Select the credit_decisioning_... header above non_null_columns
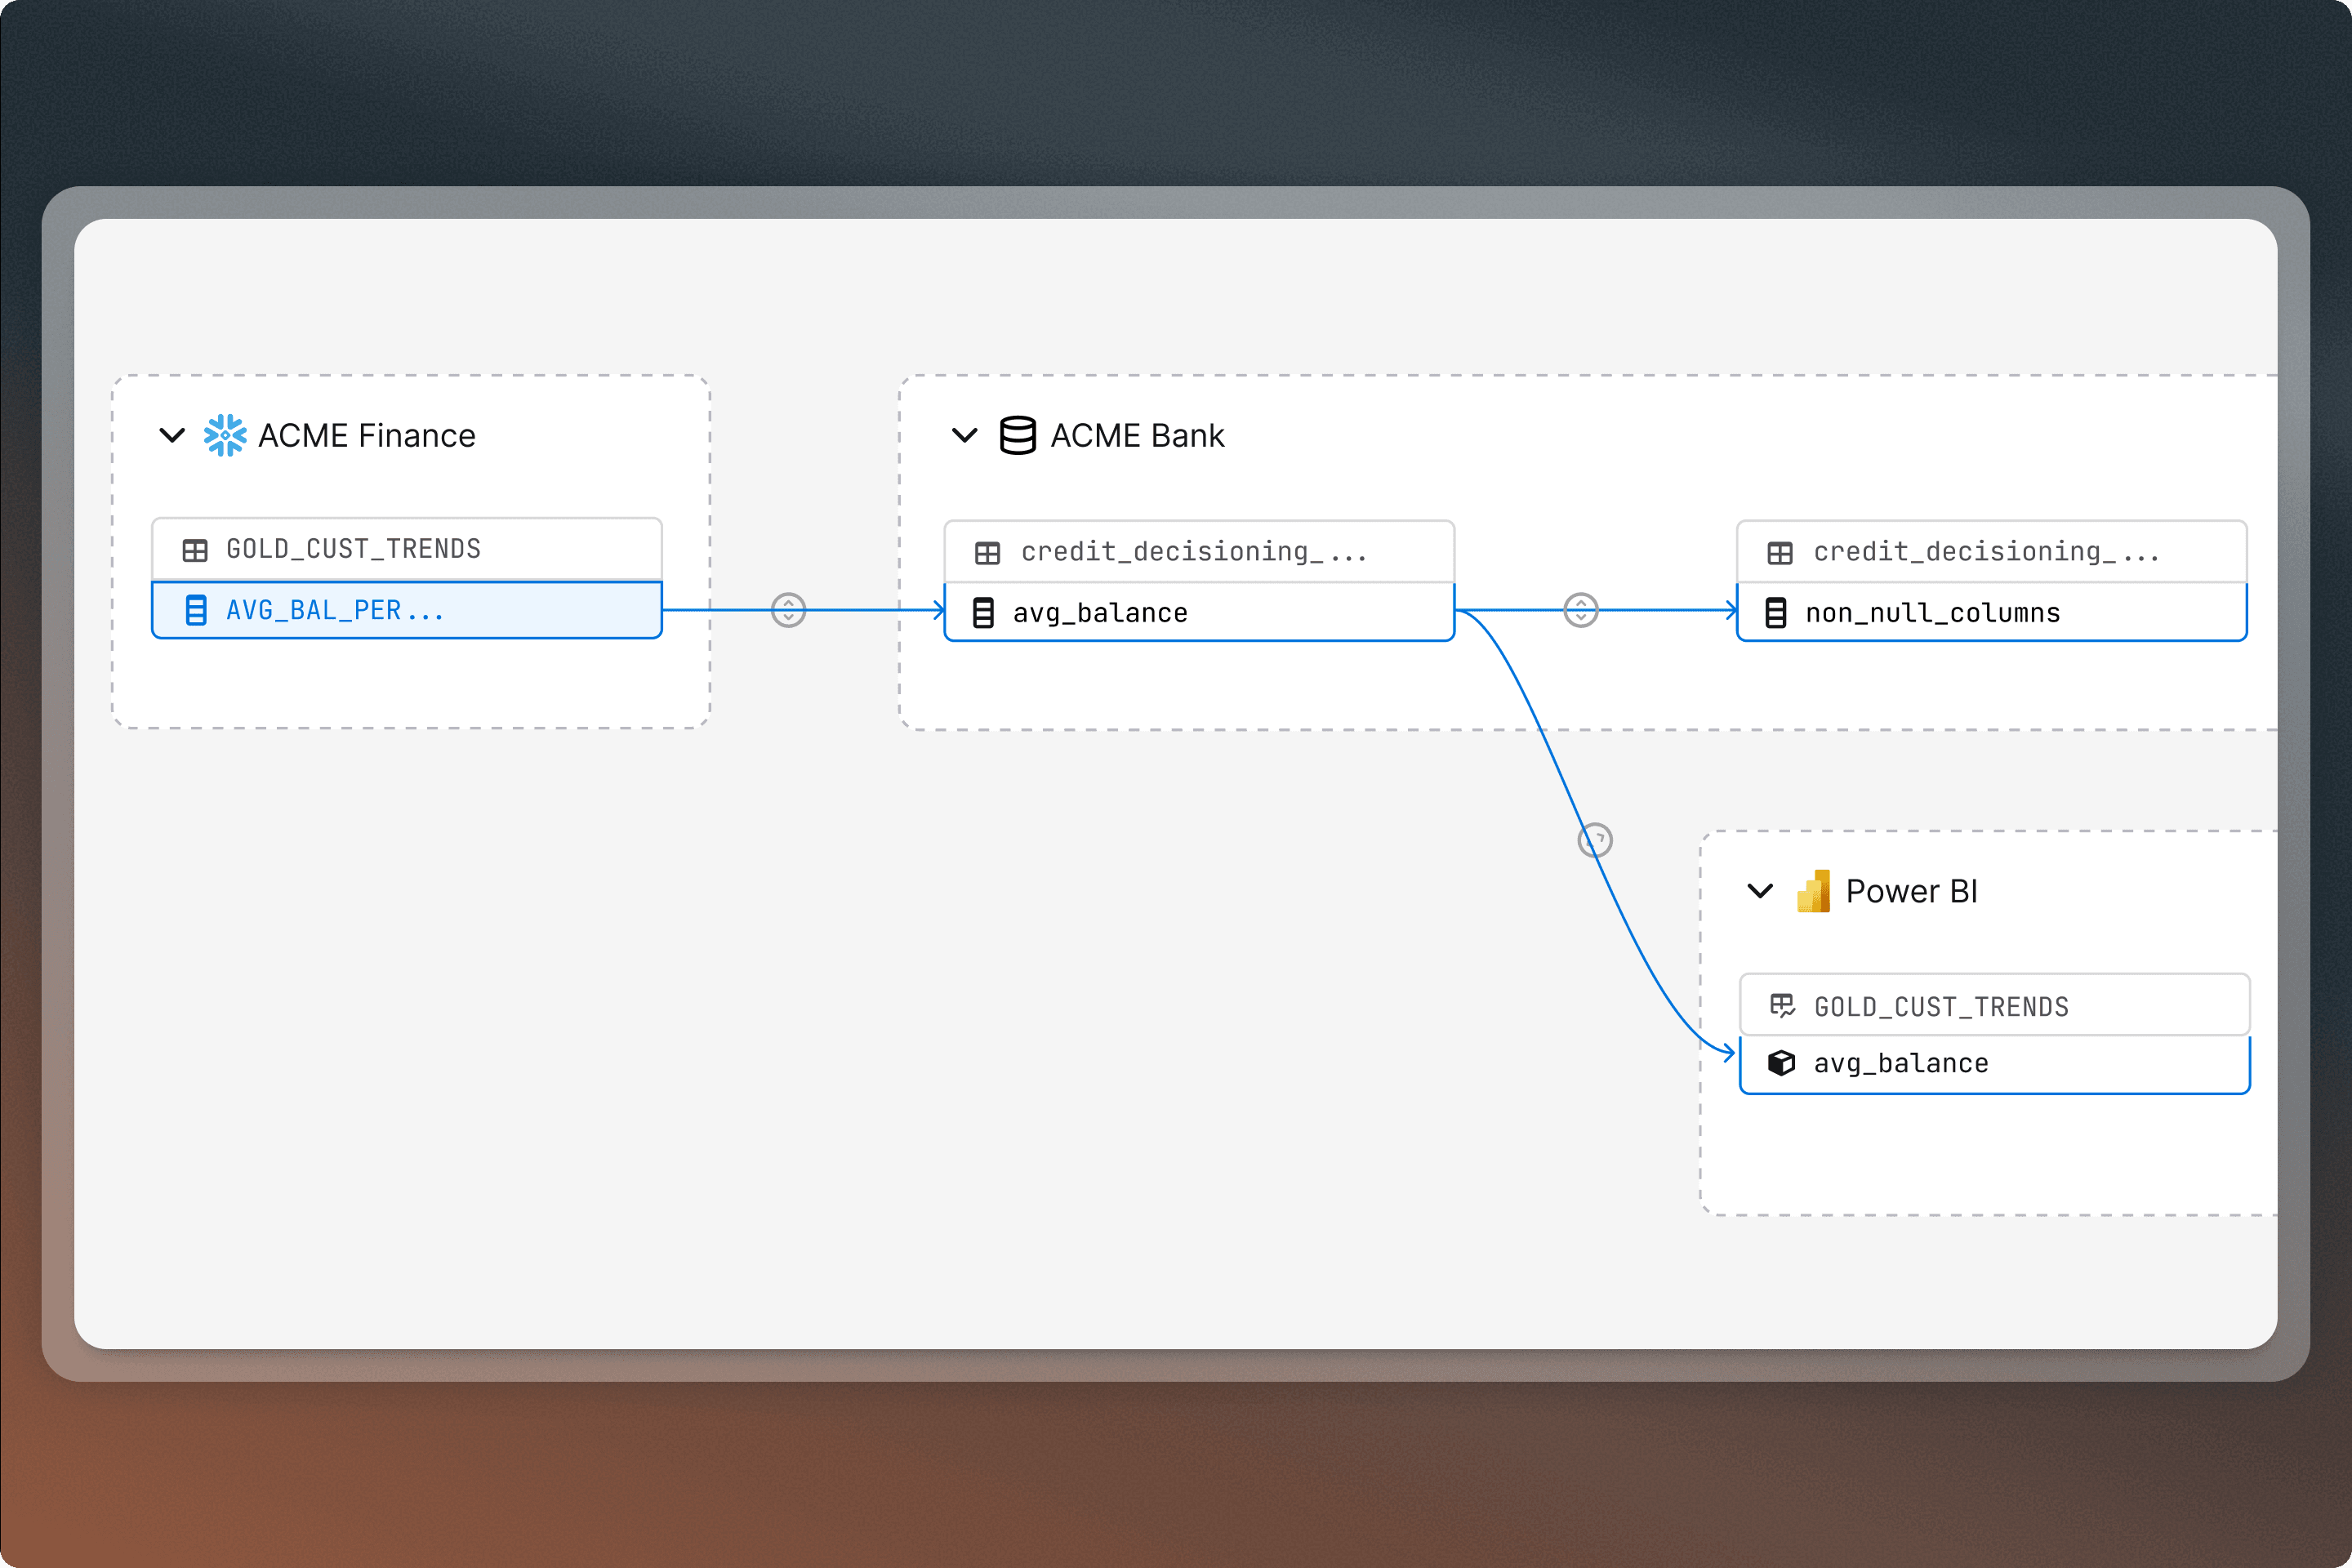 click(x=1992, y=552)
